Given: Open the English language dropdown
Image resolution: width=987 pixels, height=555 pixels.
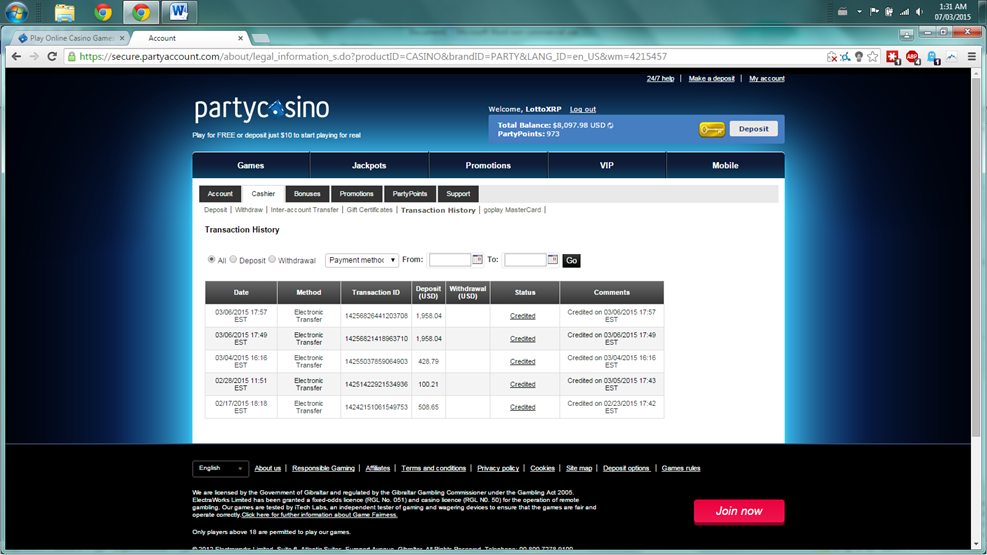Looking at the screenshot, I should pyautogui.click(x=220, y=468).
